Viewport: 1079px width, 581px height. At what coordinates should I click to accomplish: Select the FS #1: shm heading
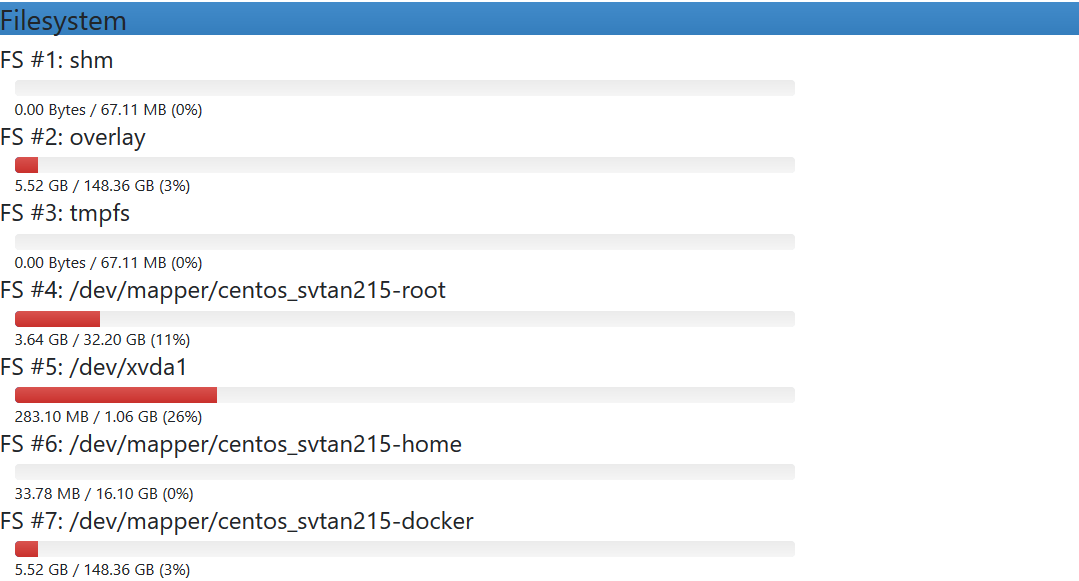click(56, 61)
